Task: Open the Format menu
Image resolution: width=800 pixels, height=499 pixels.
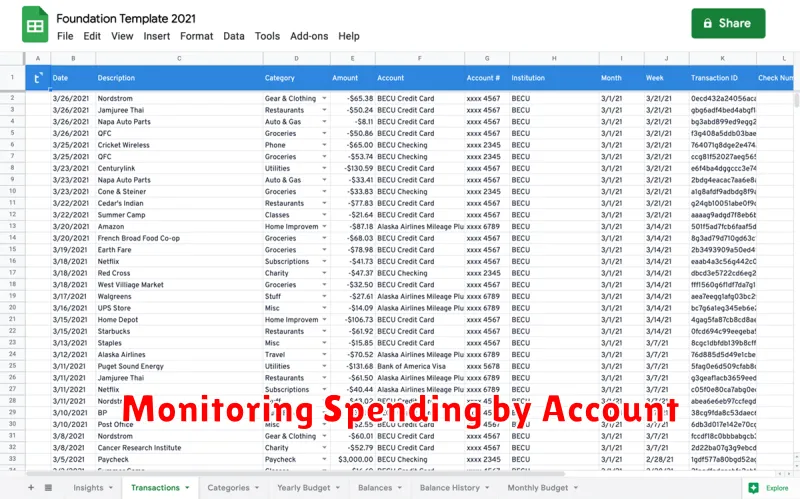Action: pos(196,36)
